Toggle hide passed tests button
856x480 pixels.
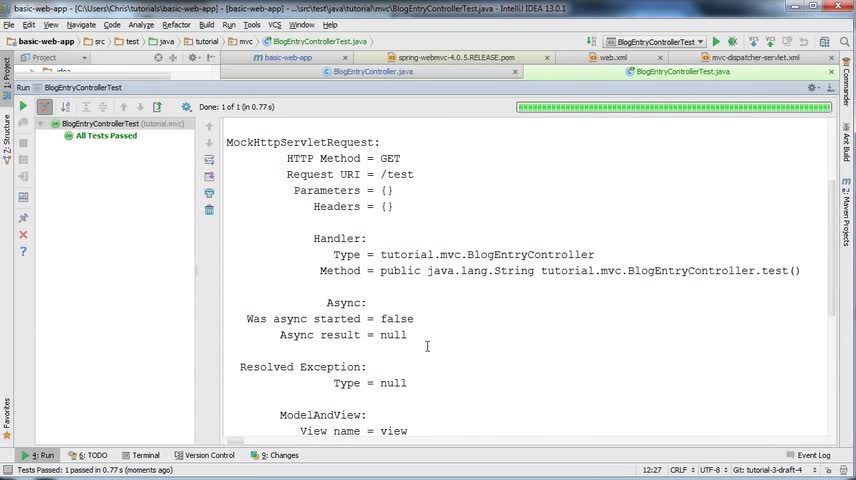click(45, 106)
